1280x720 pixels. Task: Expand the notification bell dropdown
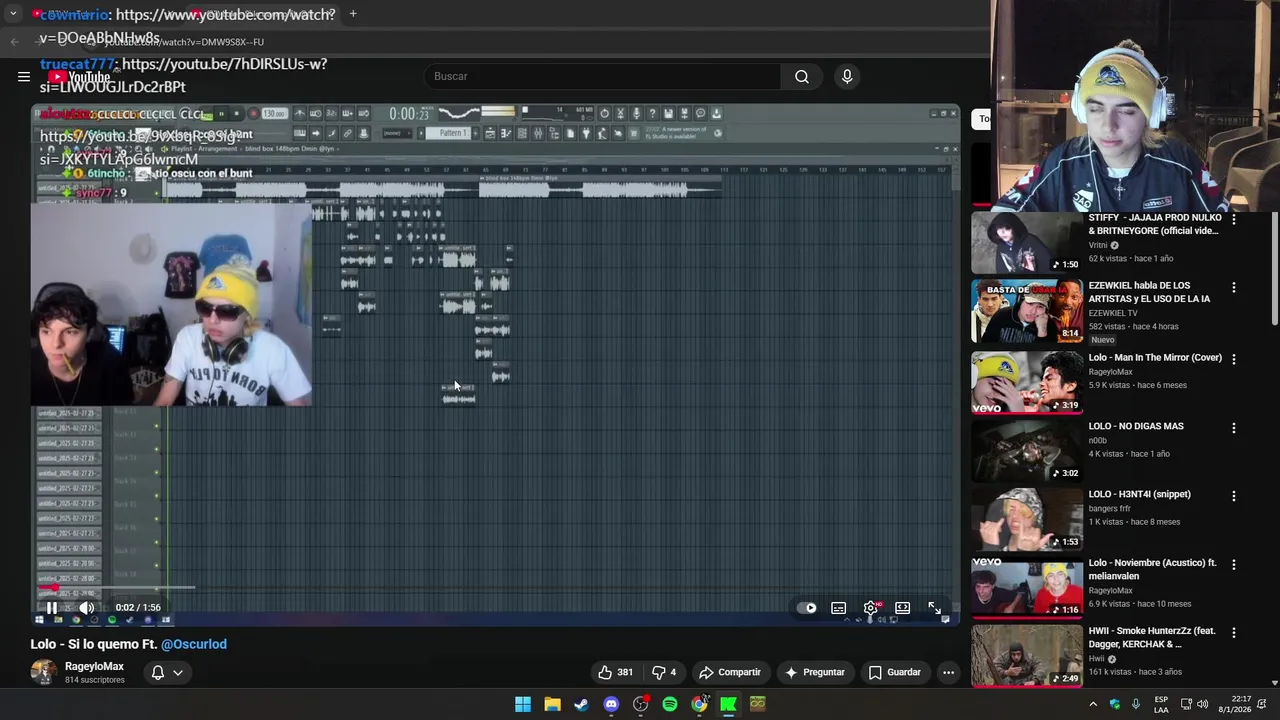pos(166,672)
